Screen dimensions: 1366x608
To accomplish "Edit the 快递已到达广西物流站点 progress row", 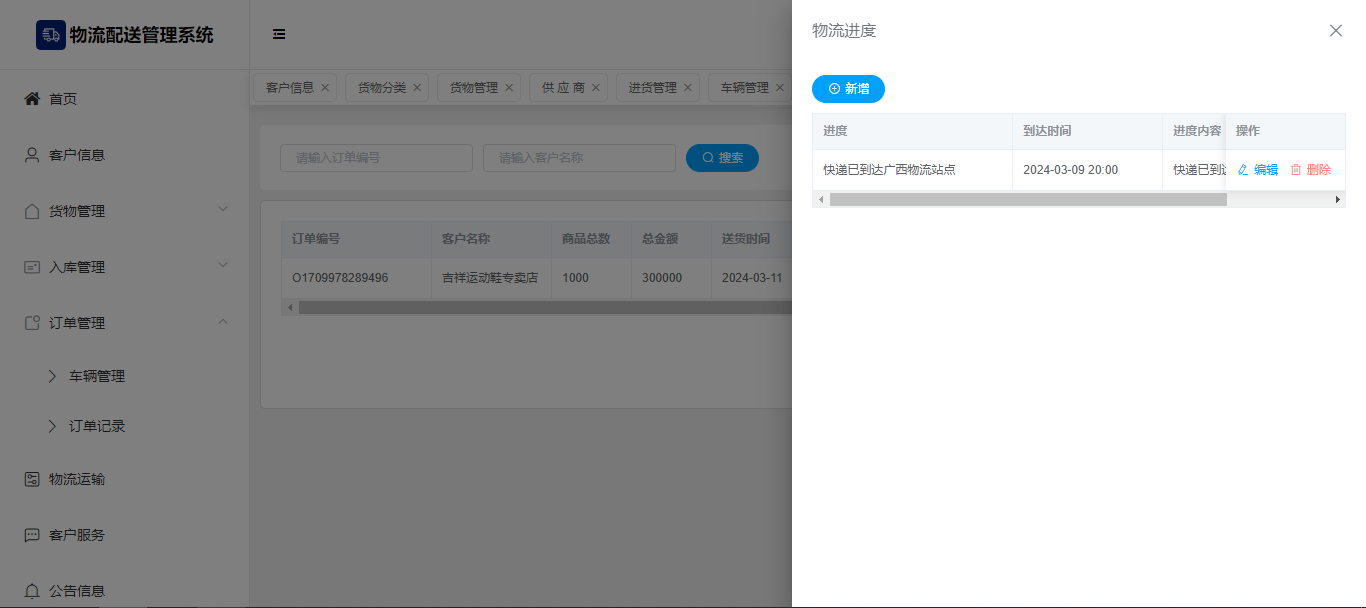I will (1258, 170).
